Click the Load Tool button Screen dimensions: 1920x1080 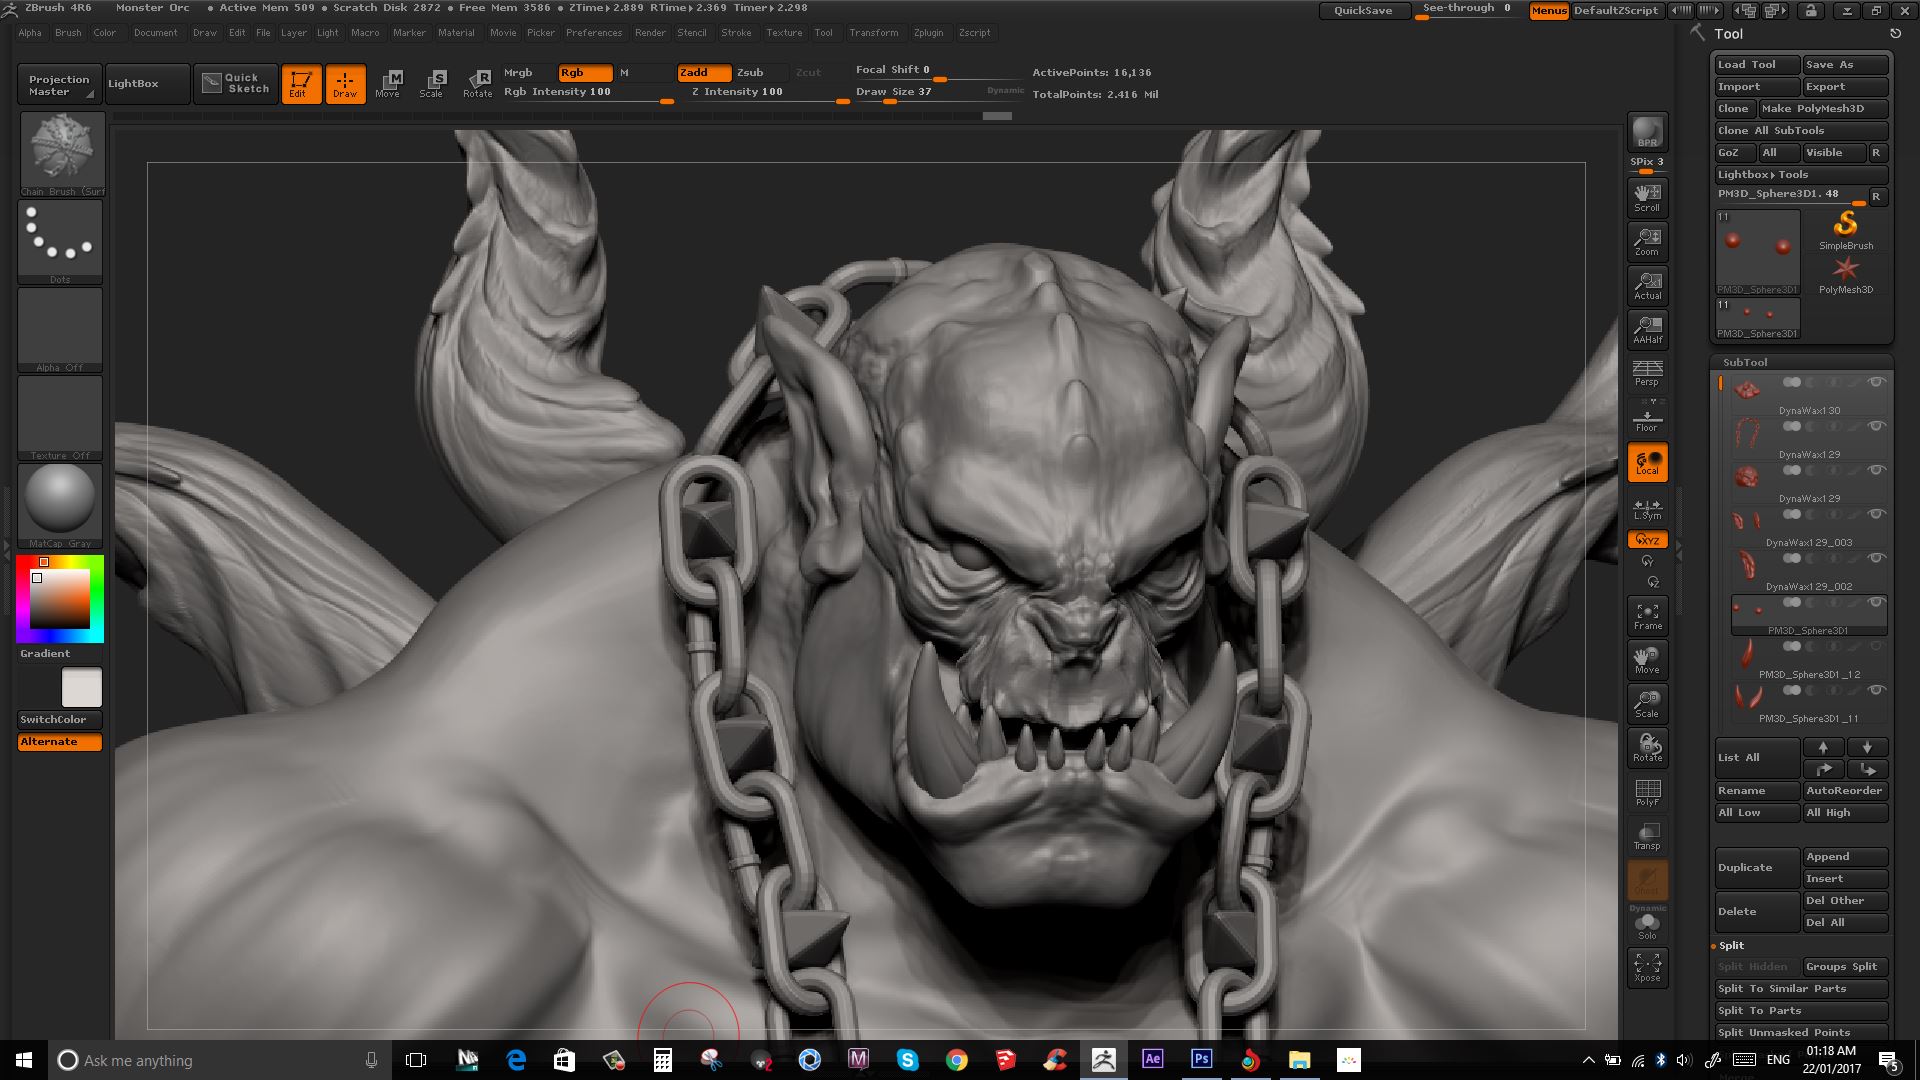[x=1757, y=65]
